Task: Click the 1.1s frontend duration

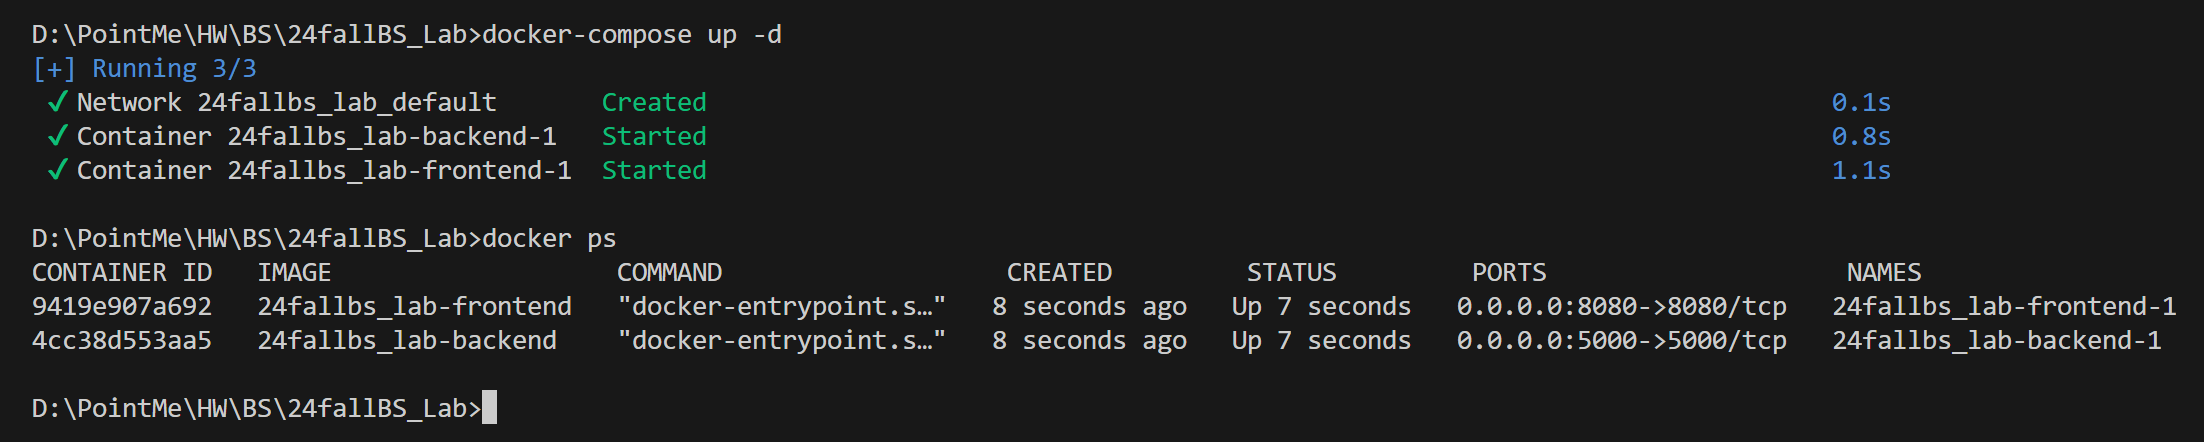Action: pos(1861,170)
